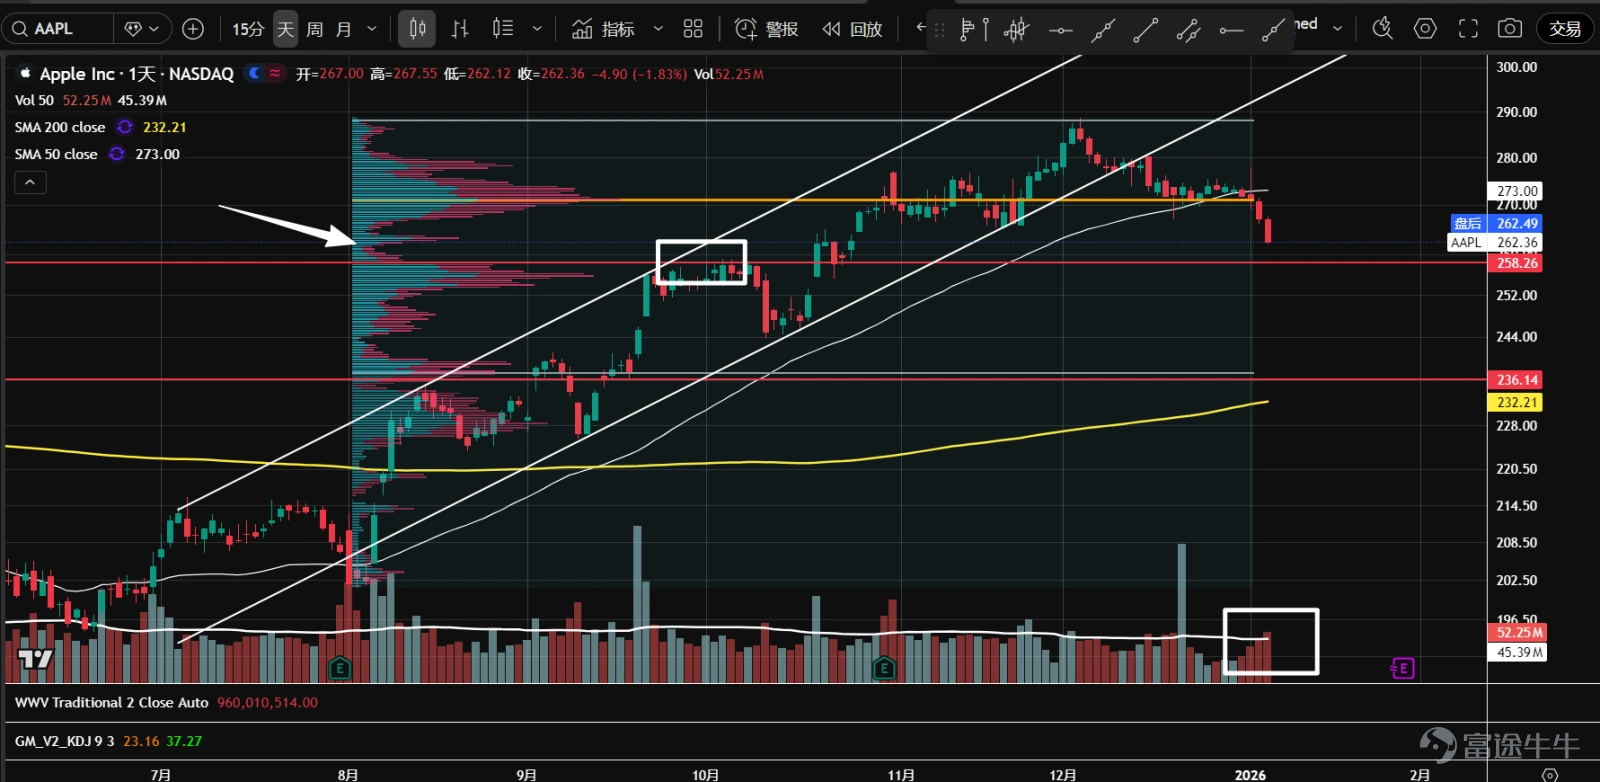The width and height of the screenshot is (1600, 782).
Task: Select the 天 daily timeframe
Action: [x=286, y=29]
